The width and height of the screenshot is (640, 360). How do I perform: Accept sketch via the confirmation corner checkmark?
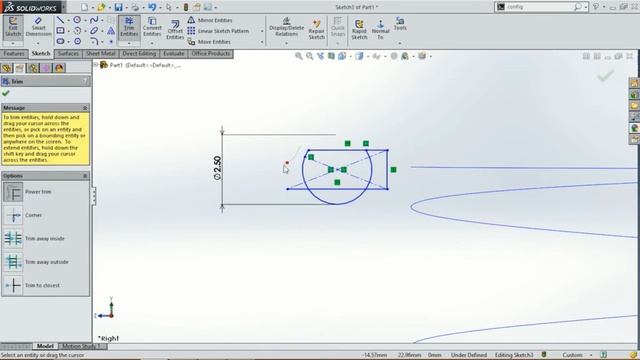coord(605,76)
